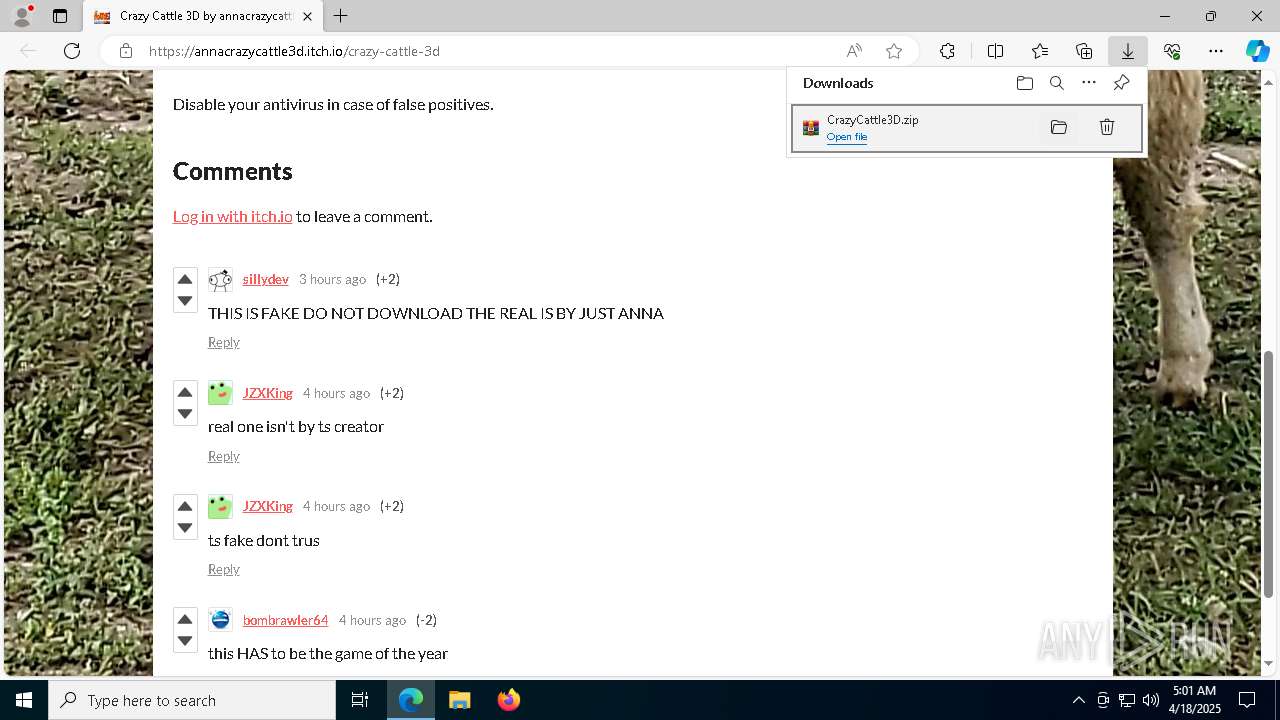Upvote the sillydev comment
The width and height of the screenshot is (1280, 720).
click(x=185, y=279)
